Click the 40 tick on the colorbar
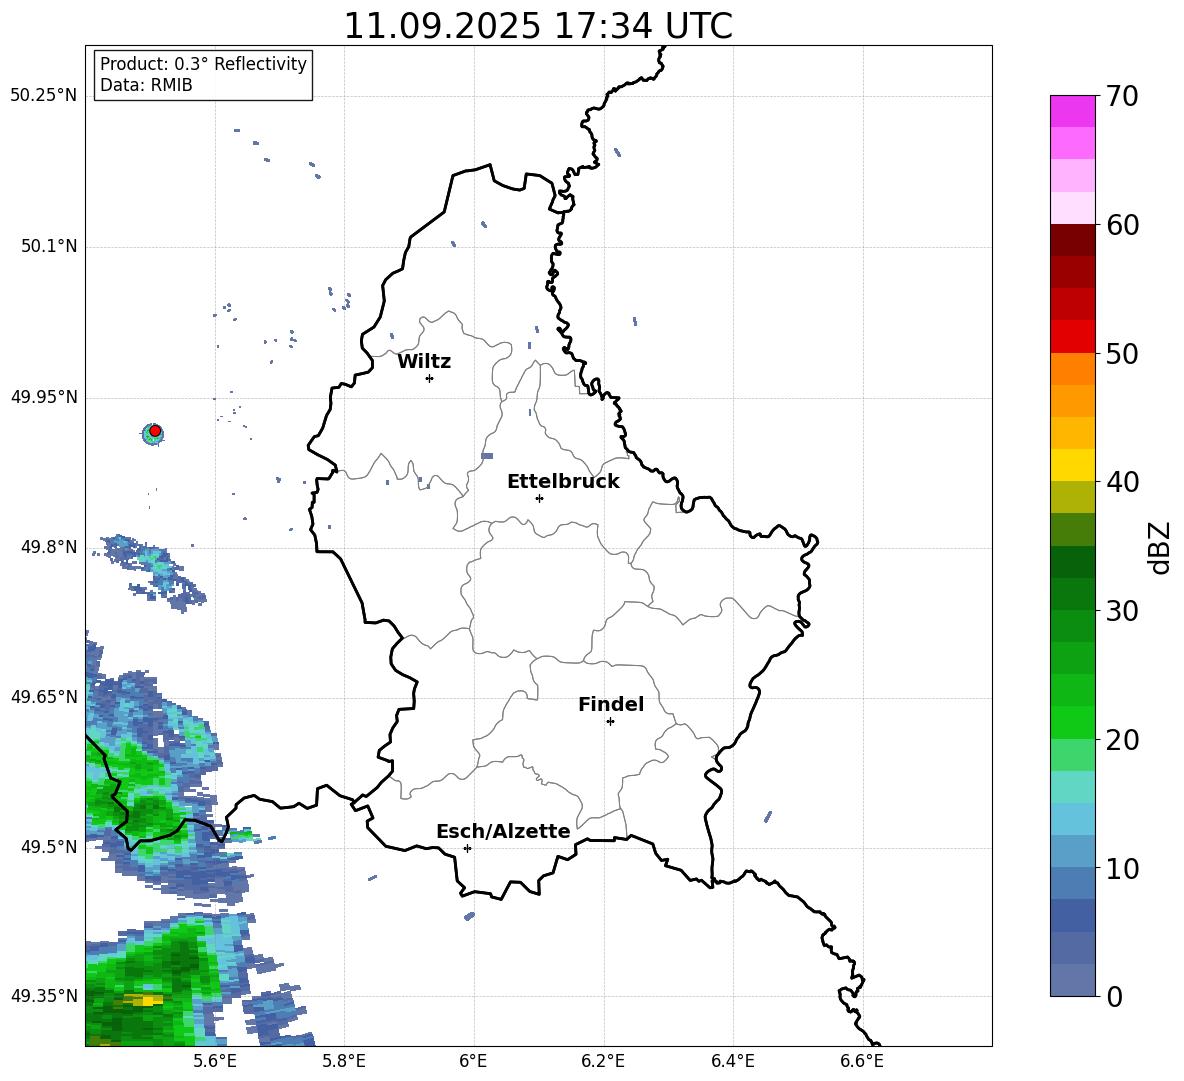The height and width of the screenshot is (1081, 1184). point(1122,482)
